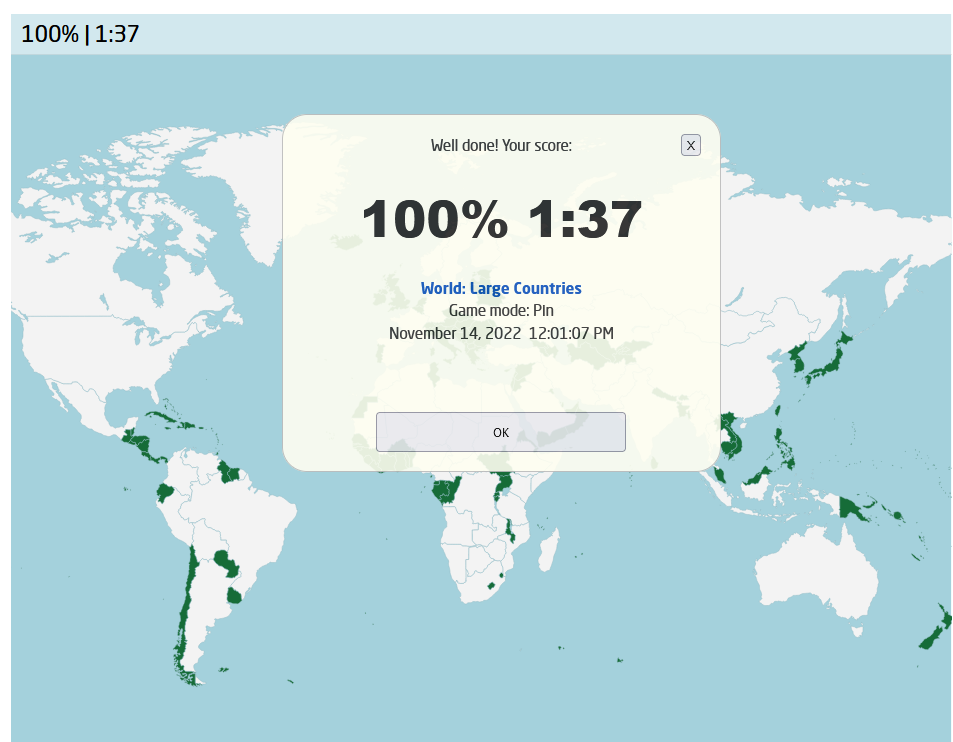Select Ecuador on the map
This screenshot has width=953, height=742.
[x=165, y=491]
